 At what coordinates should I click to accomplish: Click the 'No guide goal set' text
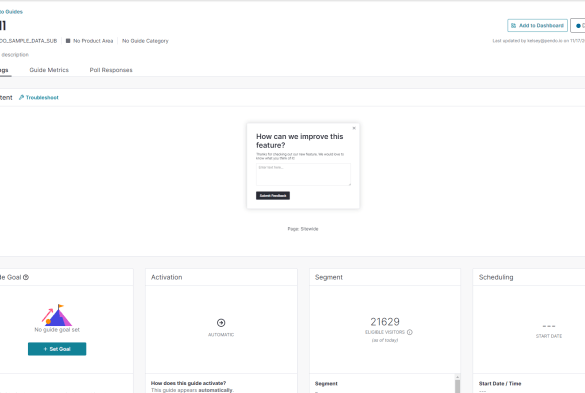[57, 330]
